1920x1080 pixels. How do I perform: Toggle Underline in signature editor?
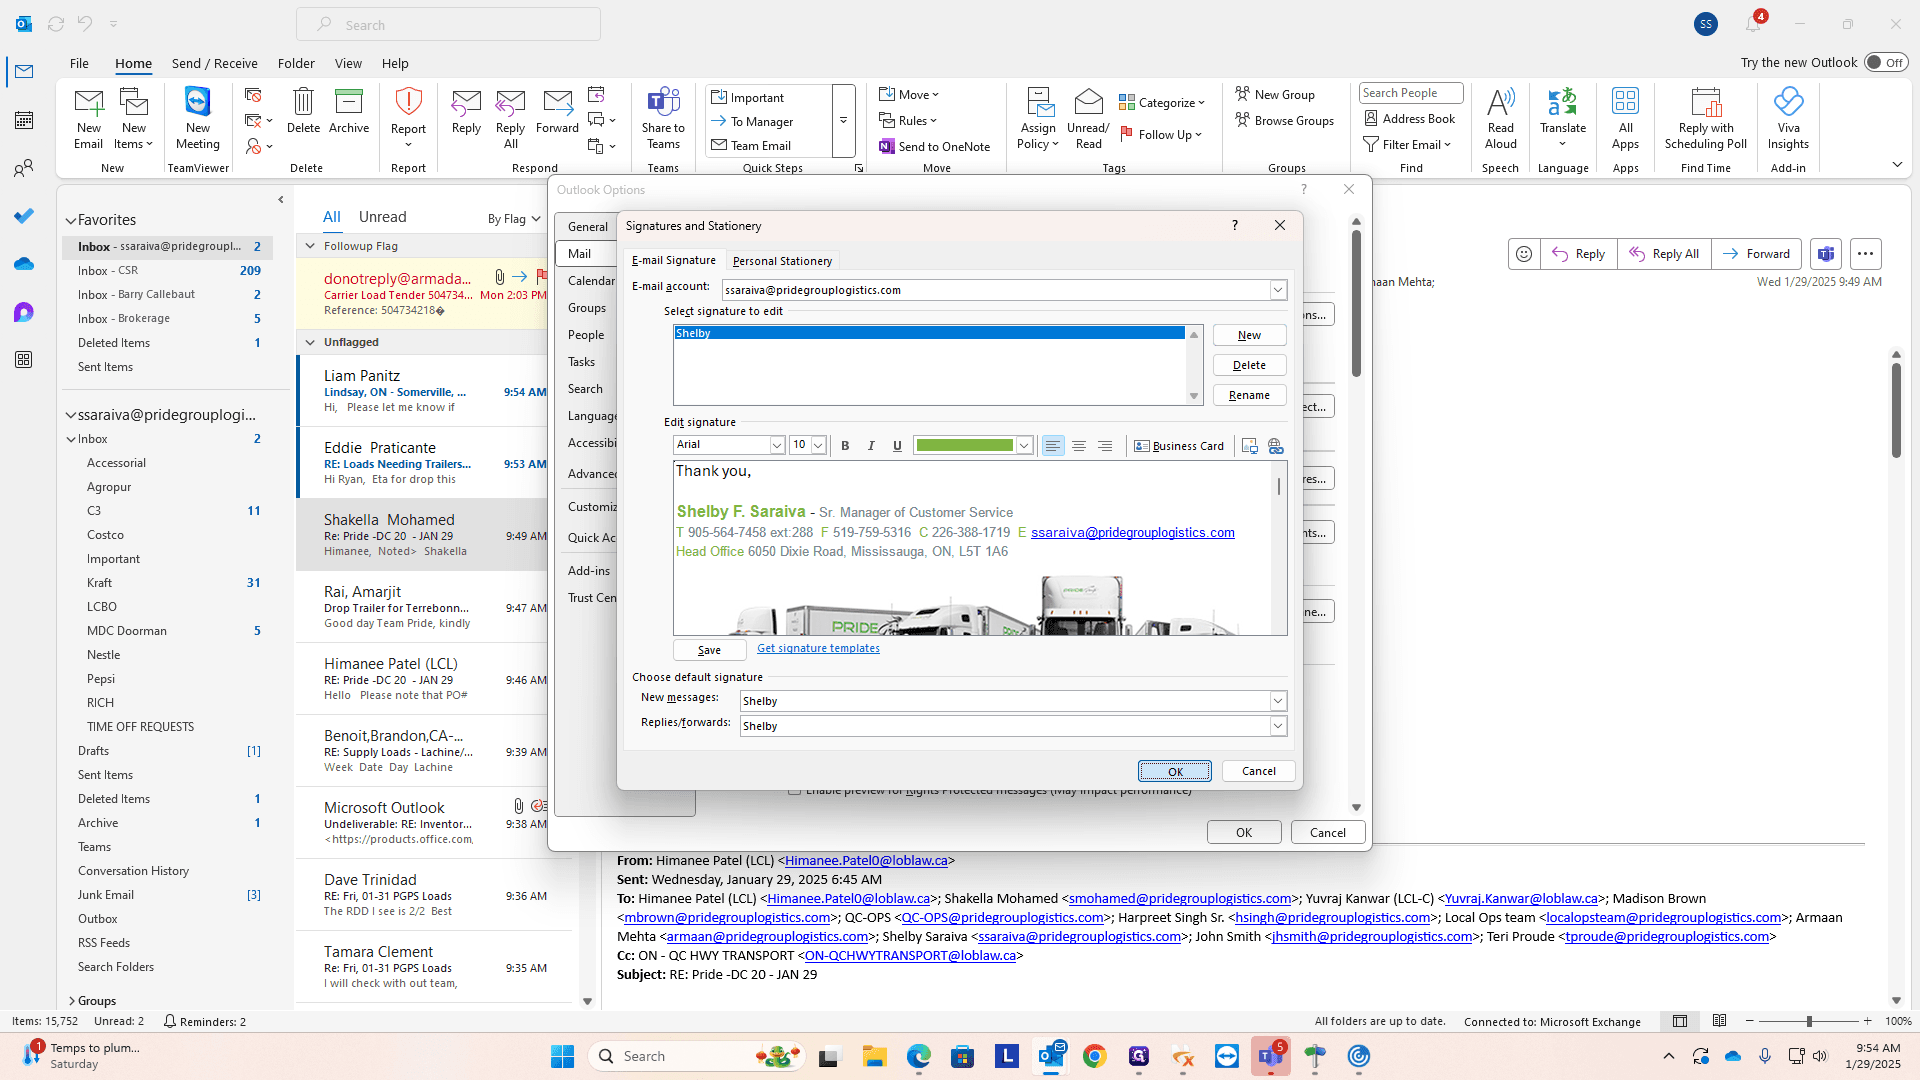(x=897, y=446)
